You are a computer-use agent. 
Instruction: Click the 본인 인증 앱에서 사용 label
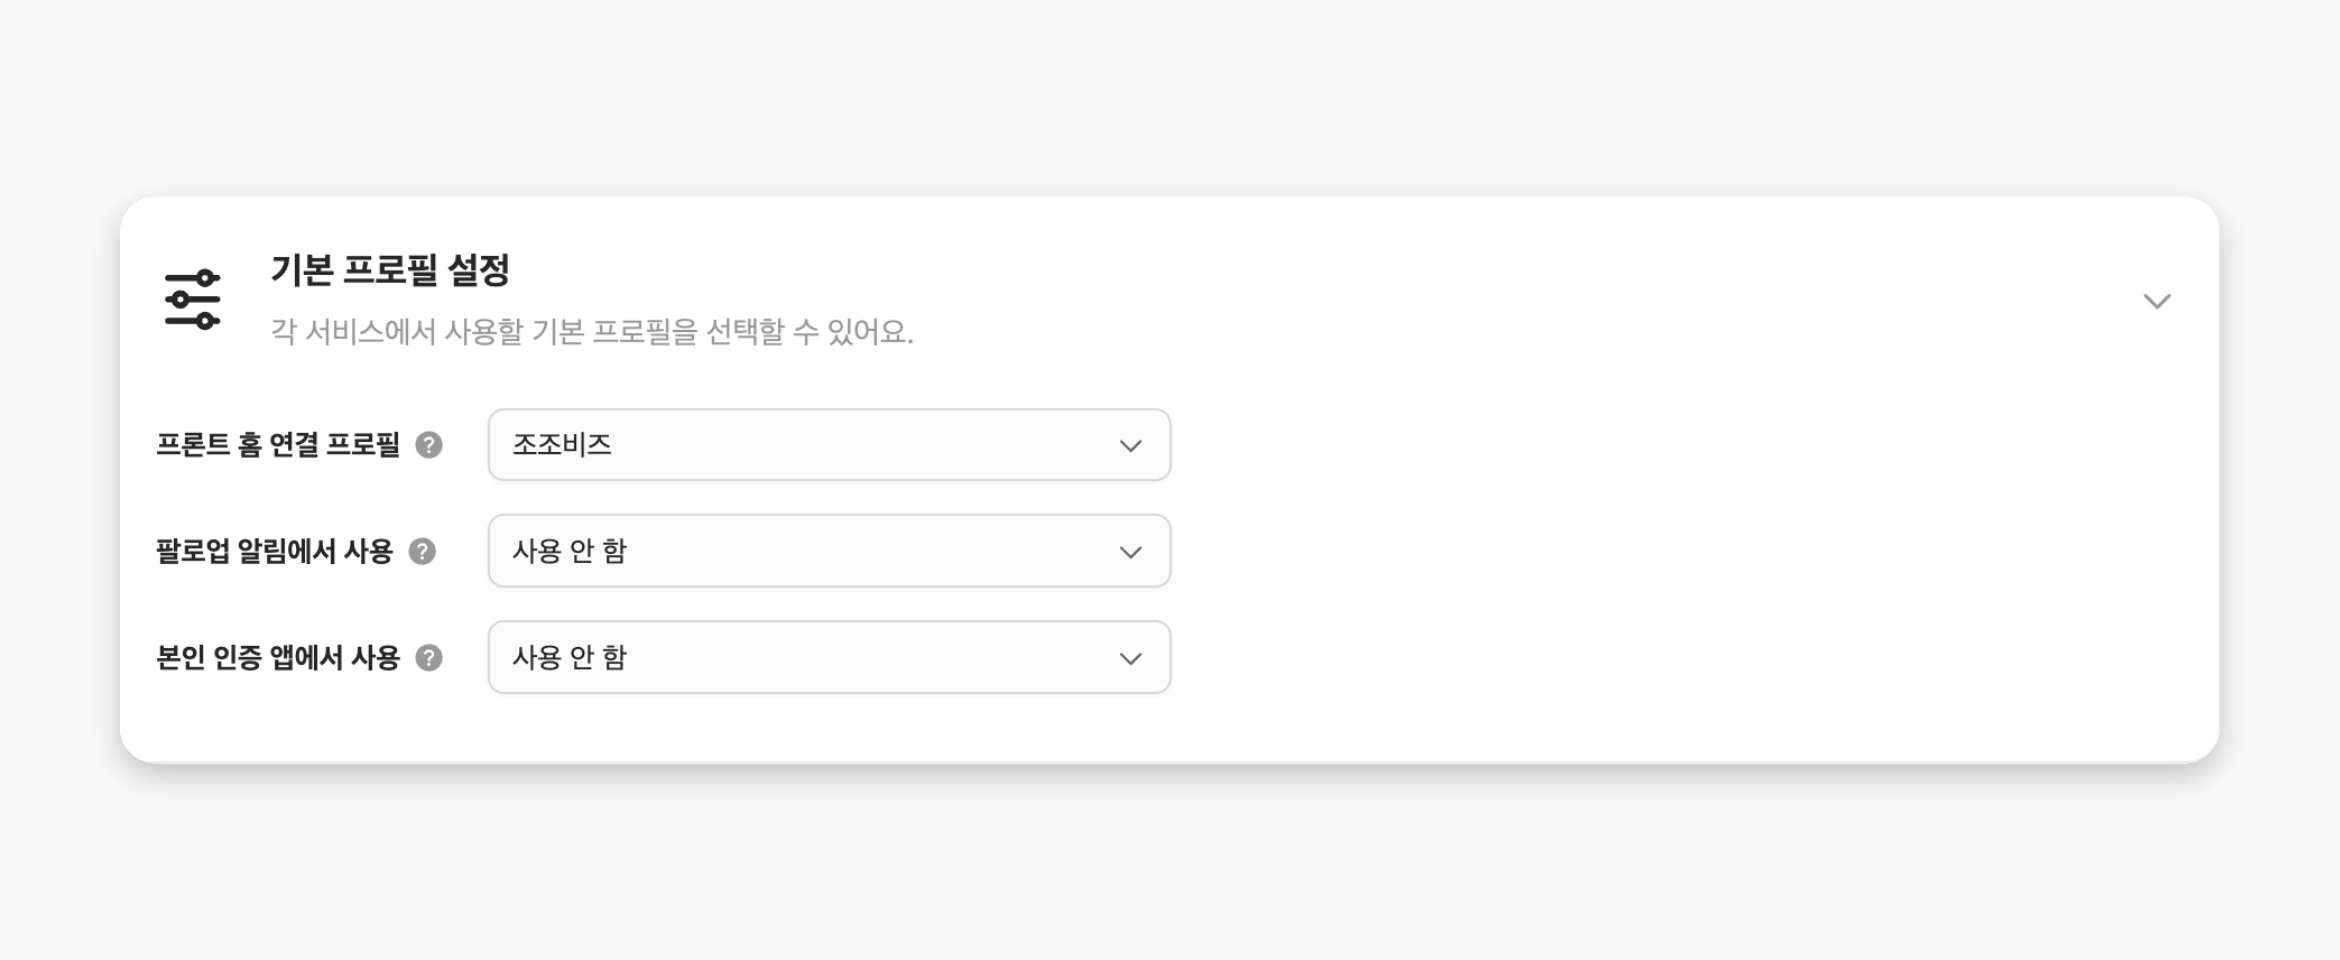278,658
